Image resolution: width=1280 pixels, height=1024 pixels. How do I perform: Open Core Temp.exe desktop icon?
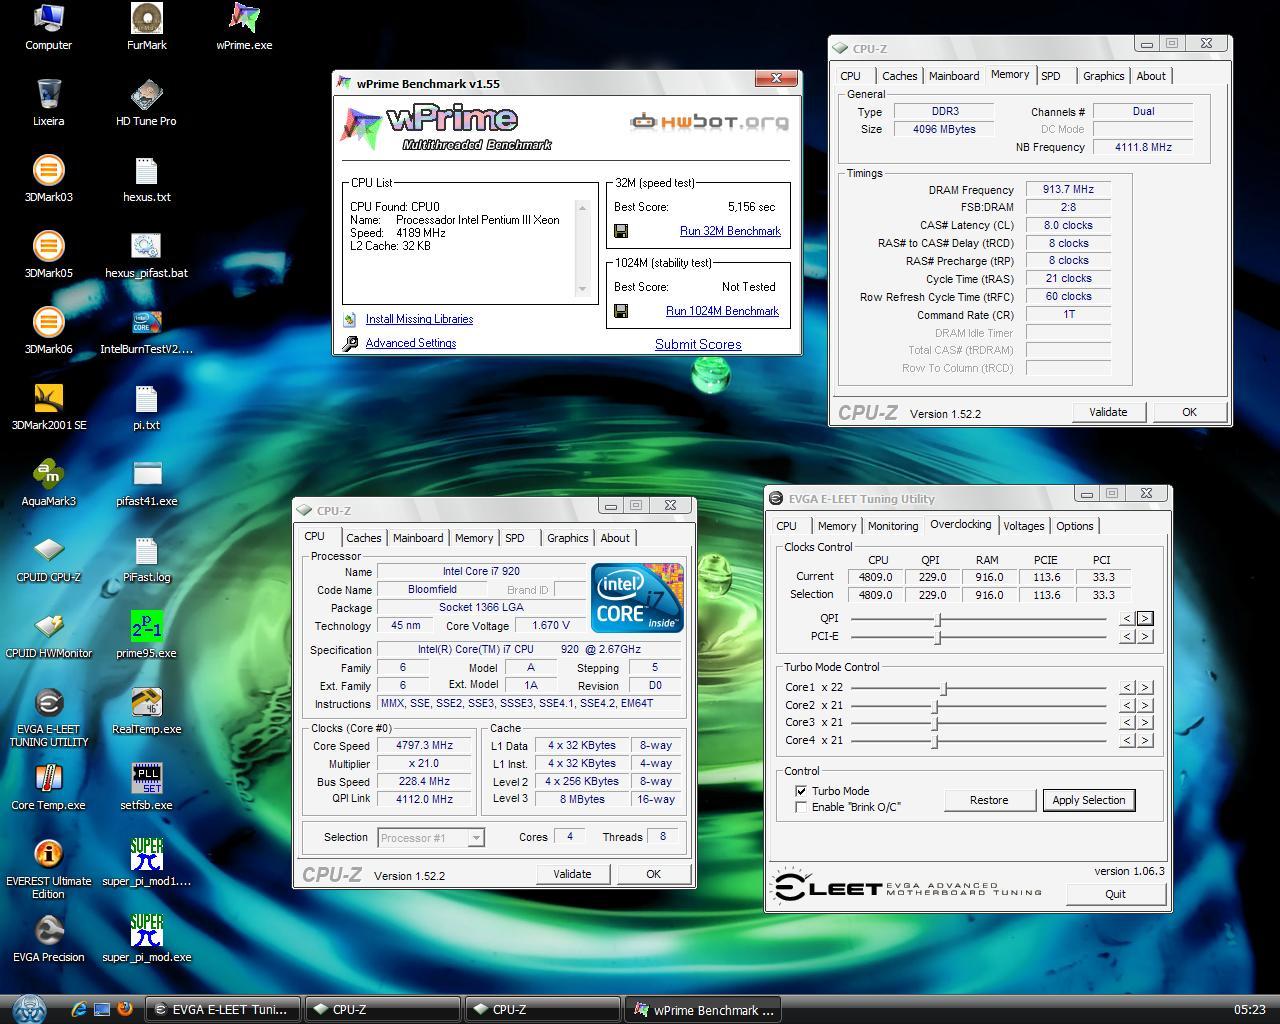(x=48, y=787)
